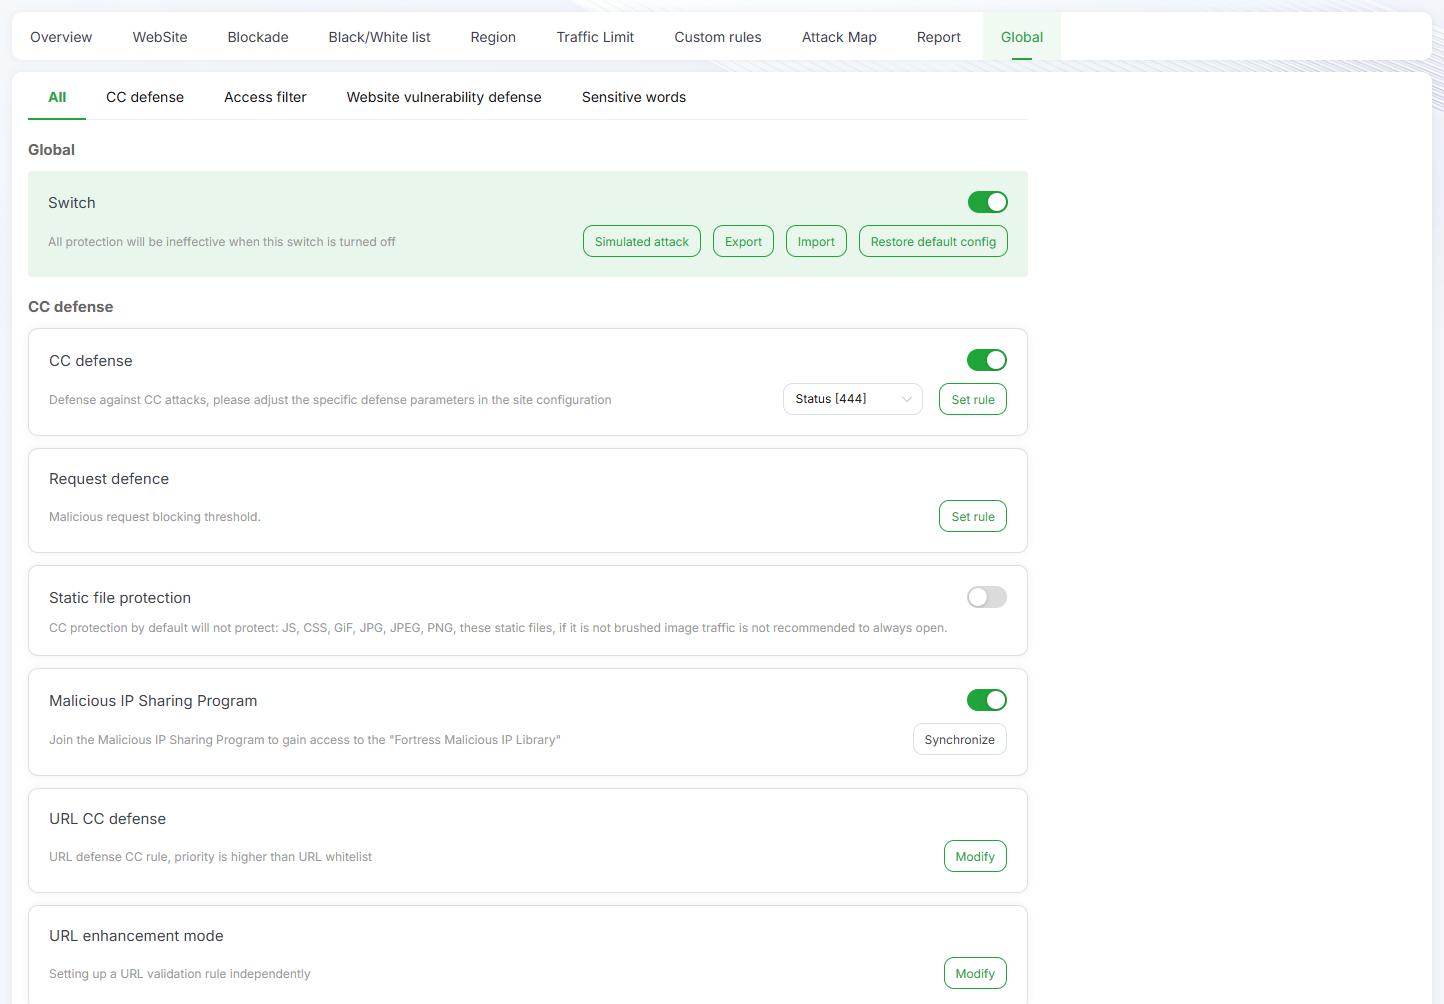
Task: Open the Attack Map tab
Action: (x=838, y=37)
